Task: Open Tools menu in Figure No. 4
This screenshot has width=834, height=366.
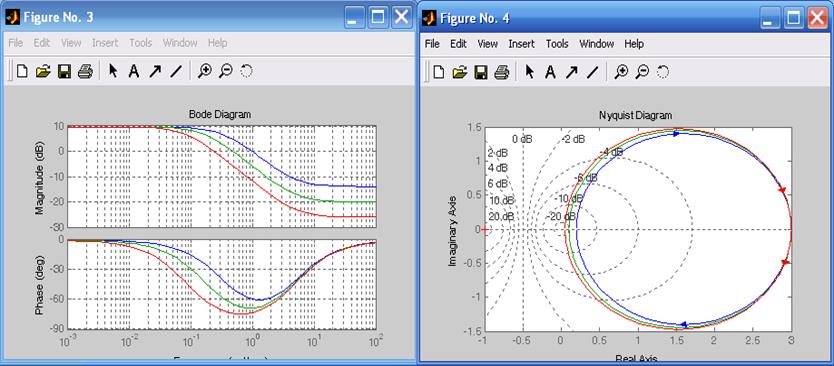Action: pyautogui.click(x=557, y=44)
